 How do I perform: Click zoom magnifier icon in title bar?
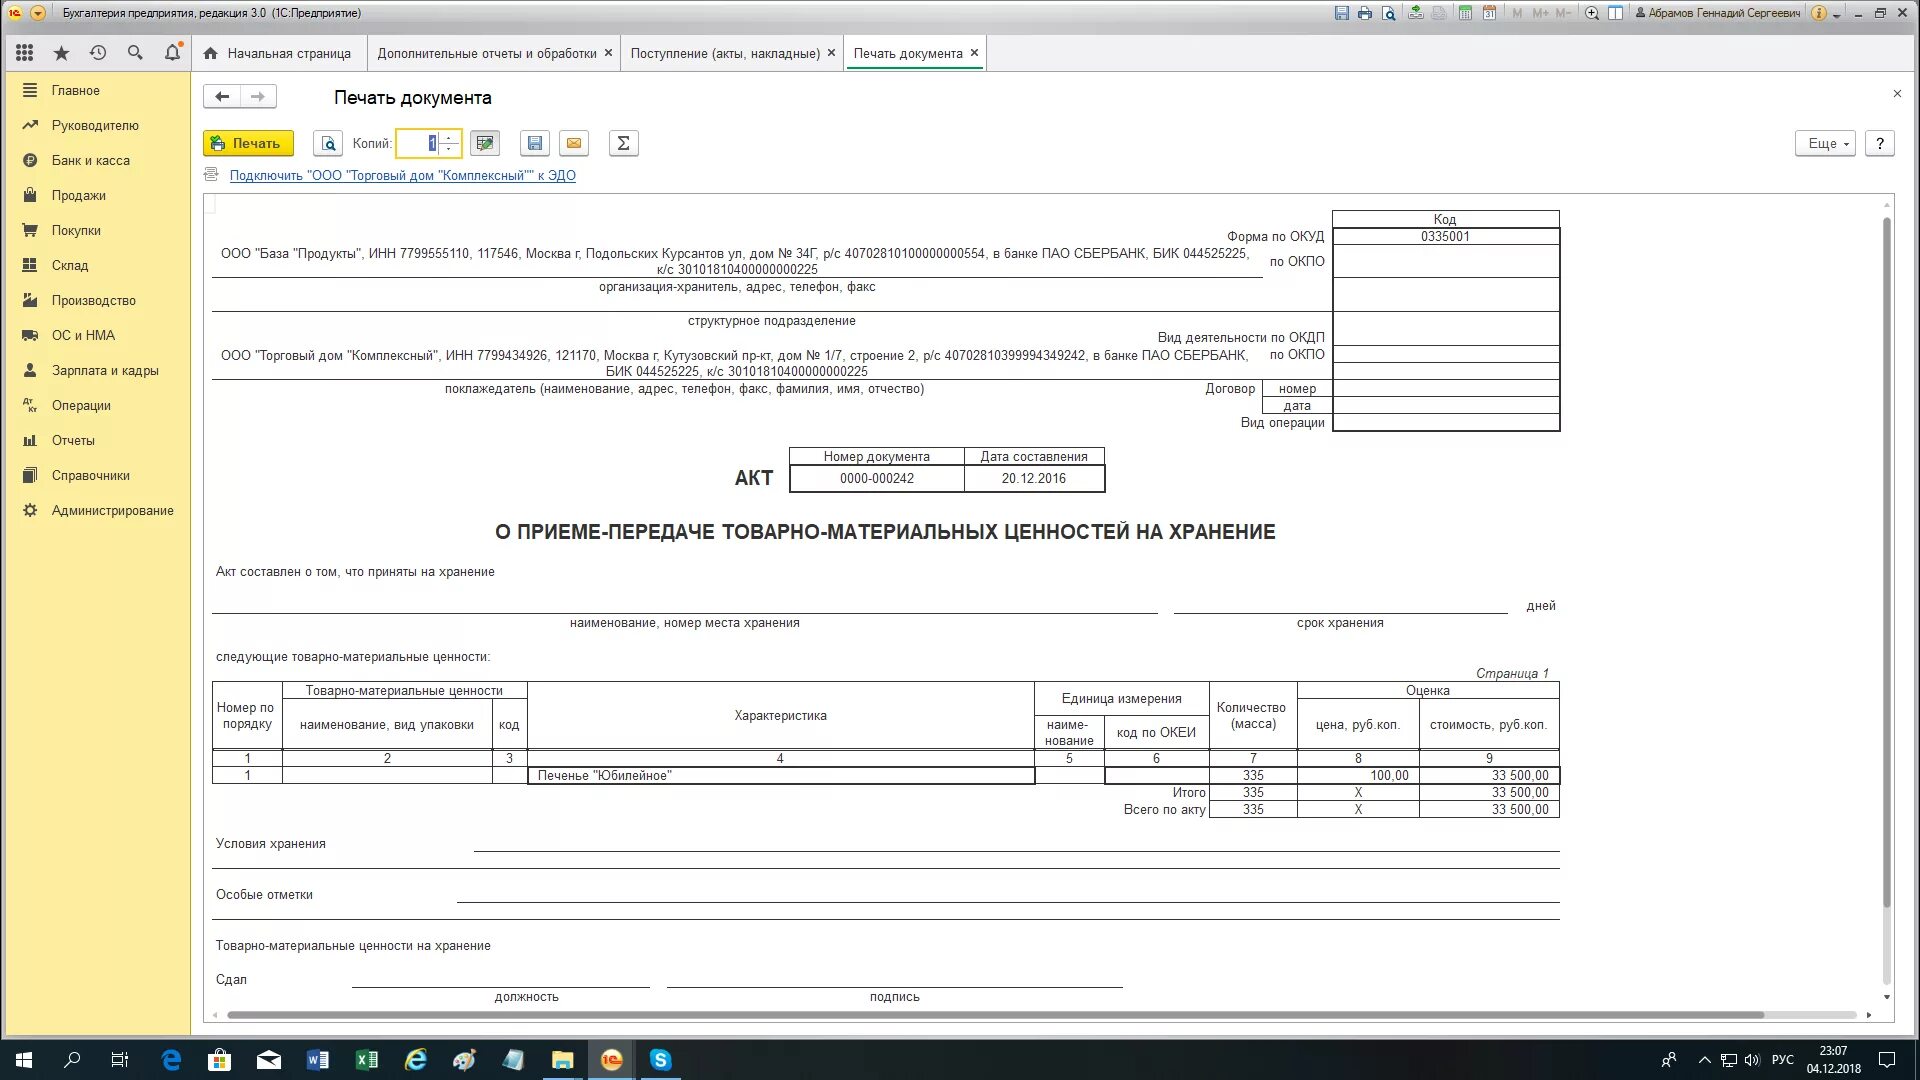[x=1592, y=13]
